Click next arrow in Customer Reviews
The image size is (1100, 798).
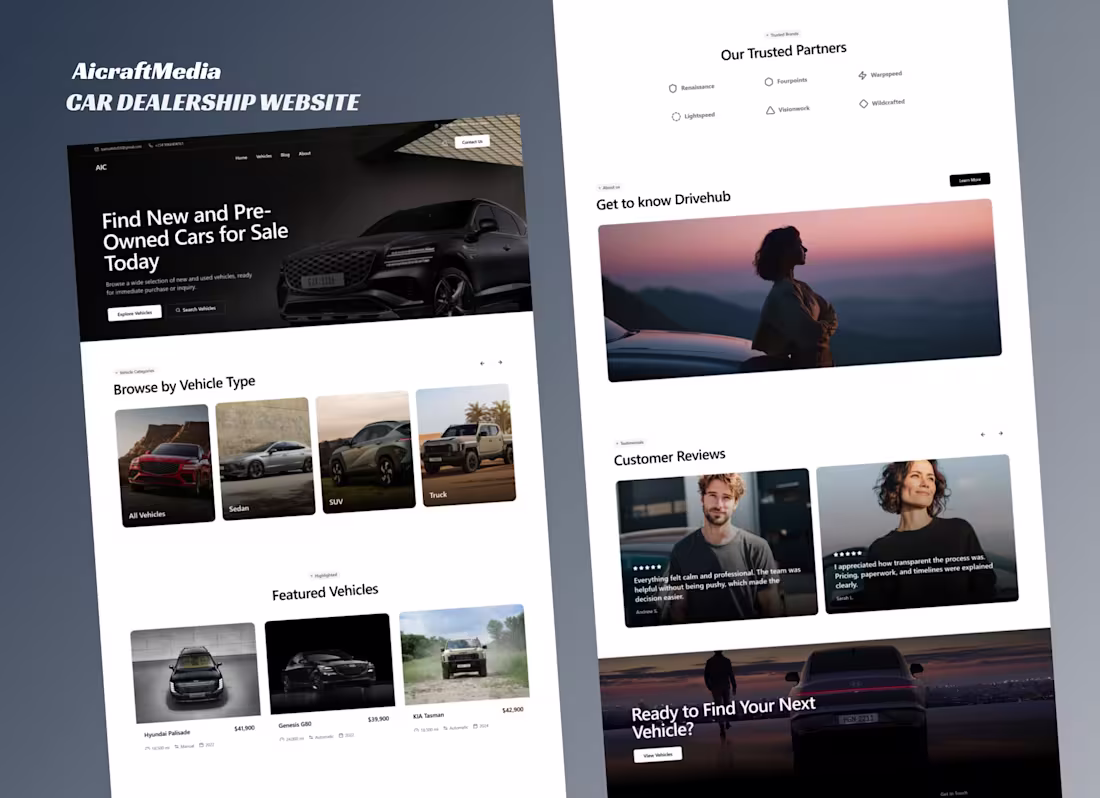(1000, 433)
